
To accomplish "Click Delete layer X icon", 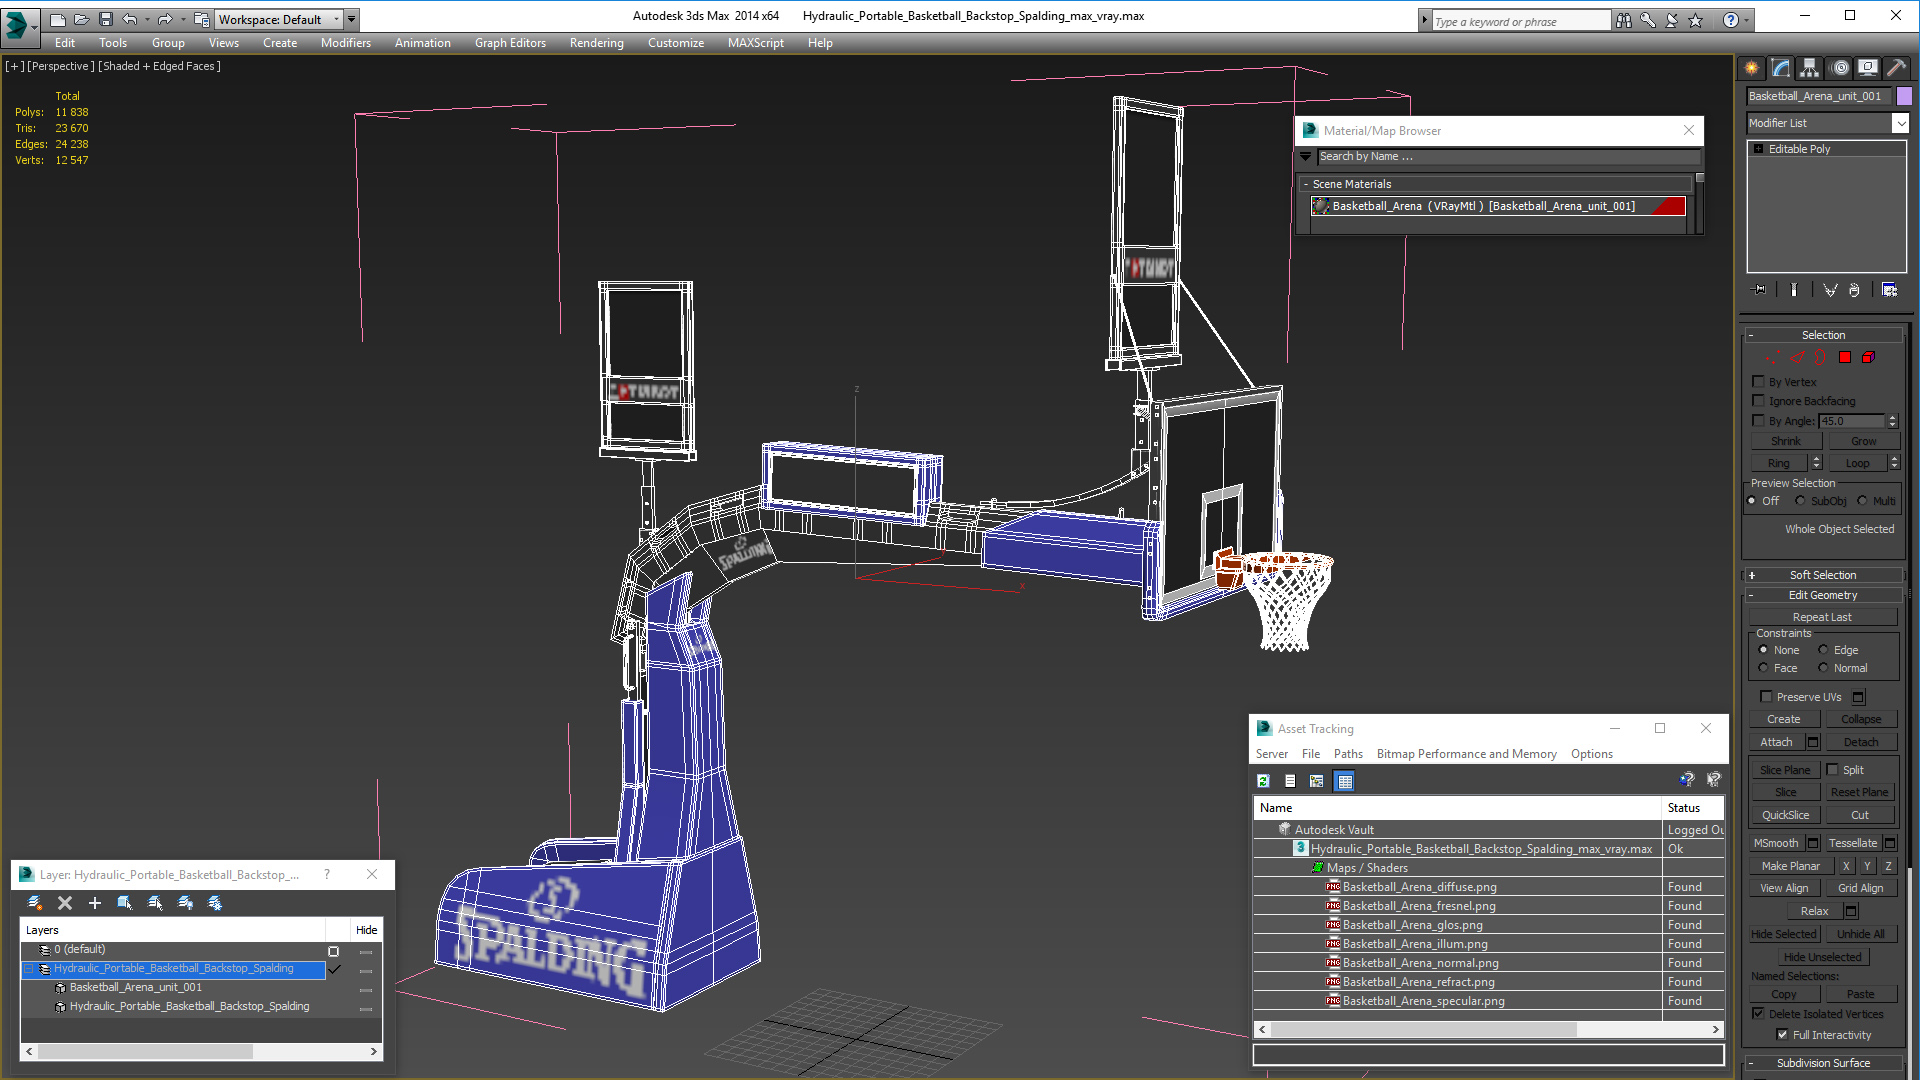I will pos(65,903).
